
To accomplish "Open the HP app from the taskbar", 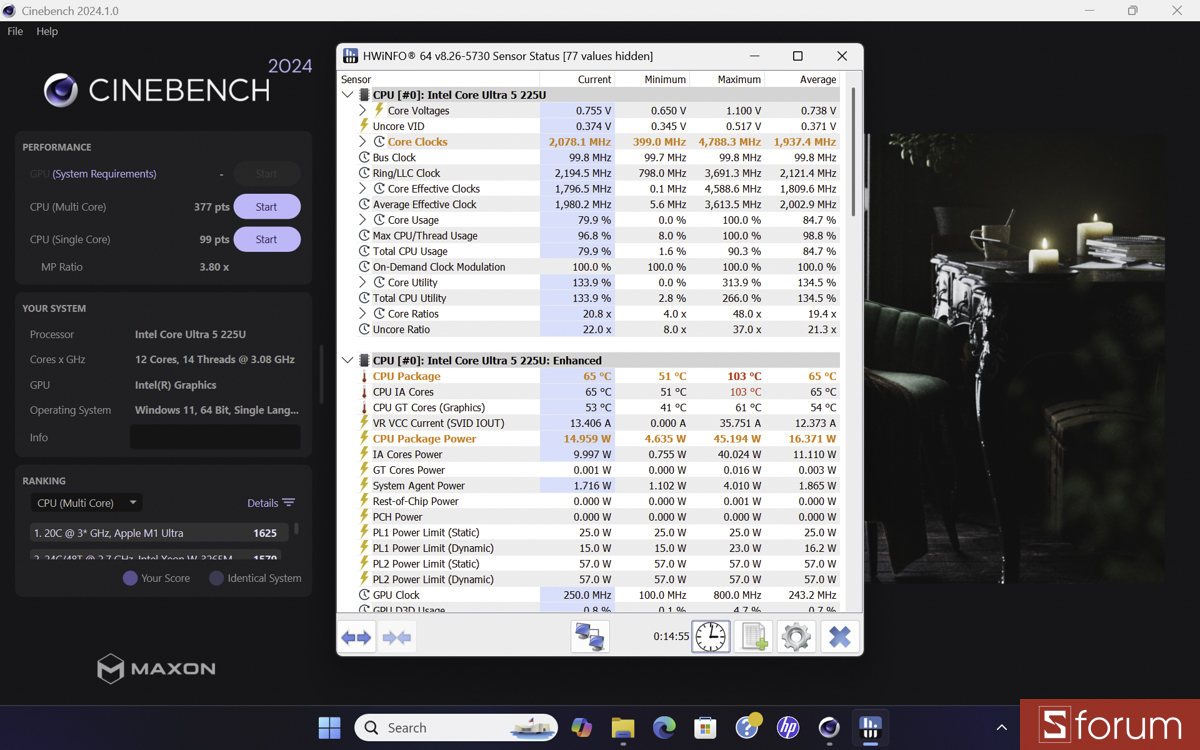I will click(788, 727).
